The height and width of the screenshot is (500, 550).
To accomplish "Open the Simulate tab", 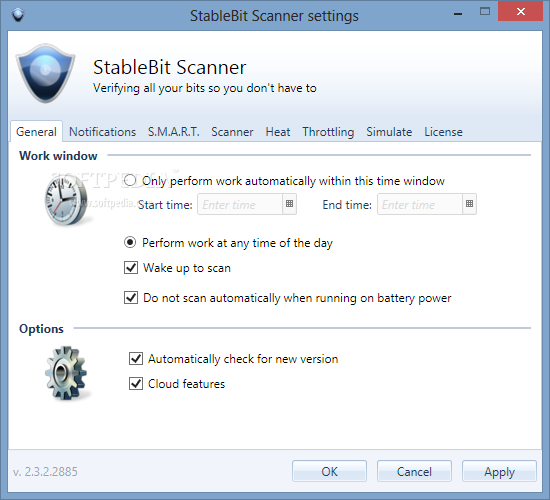I will (389, 132).
